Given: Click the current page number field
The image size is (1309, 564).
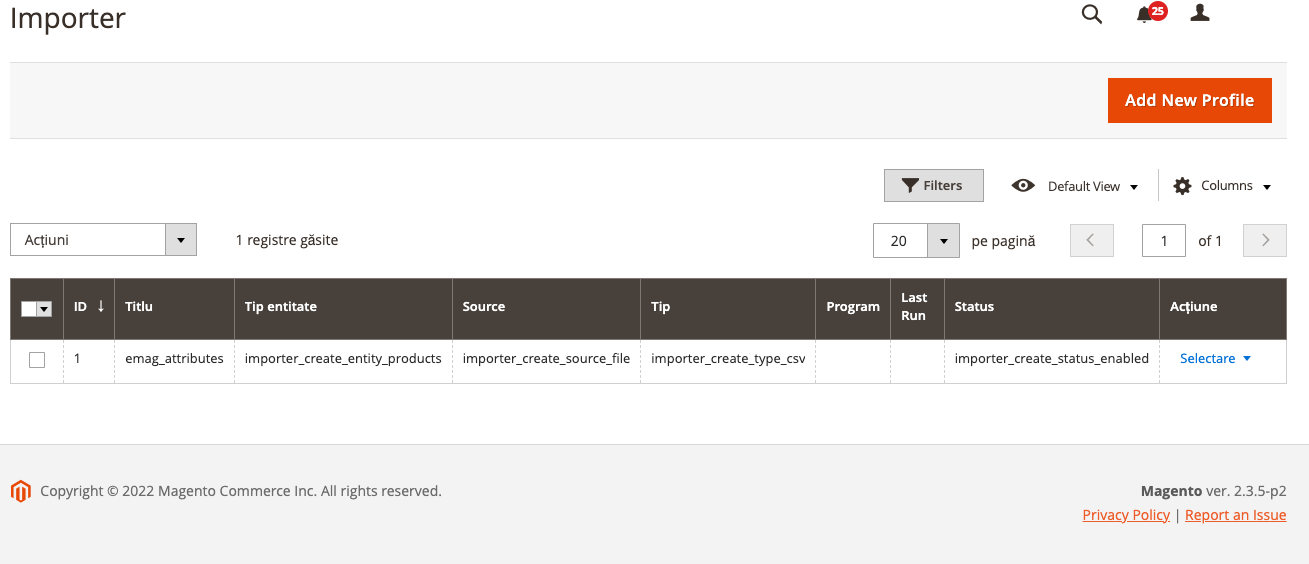Looking at the screenshot, I should [1164, 240].
